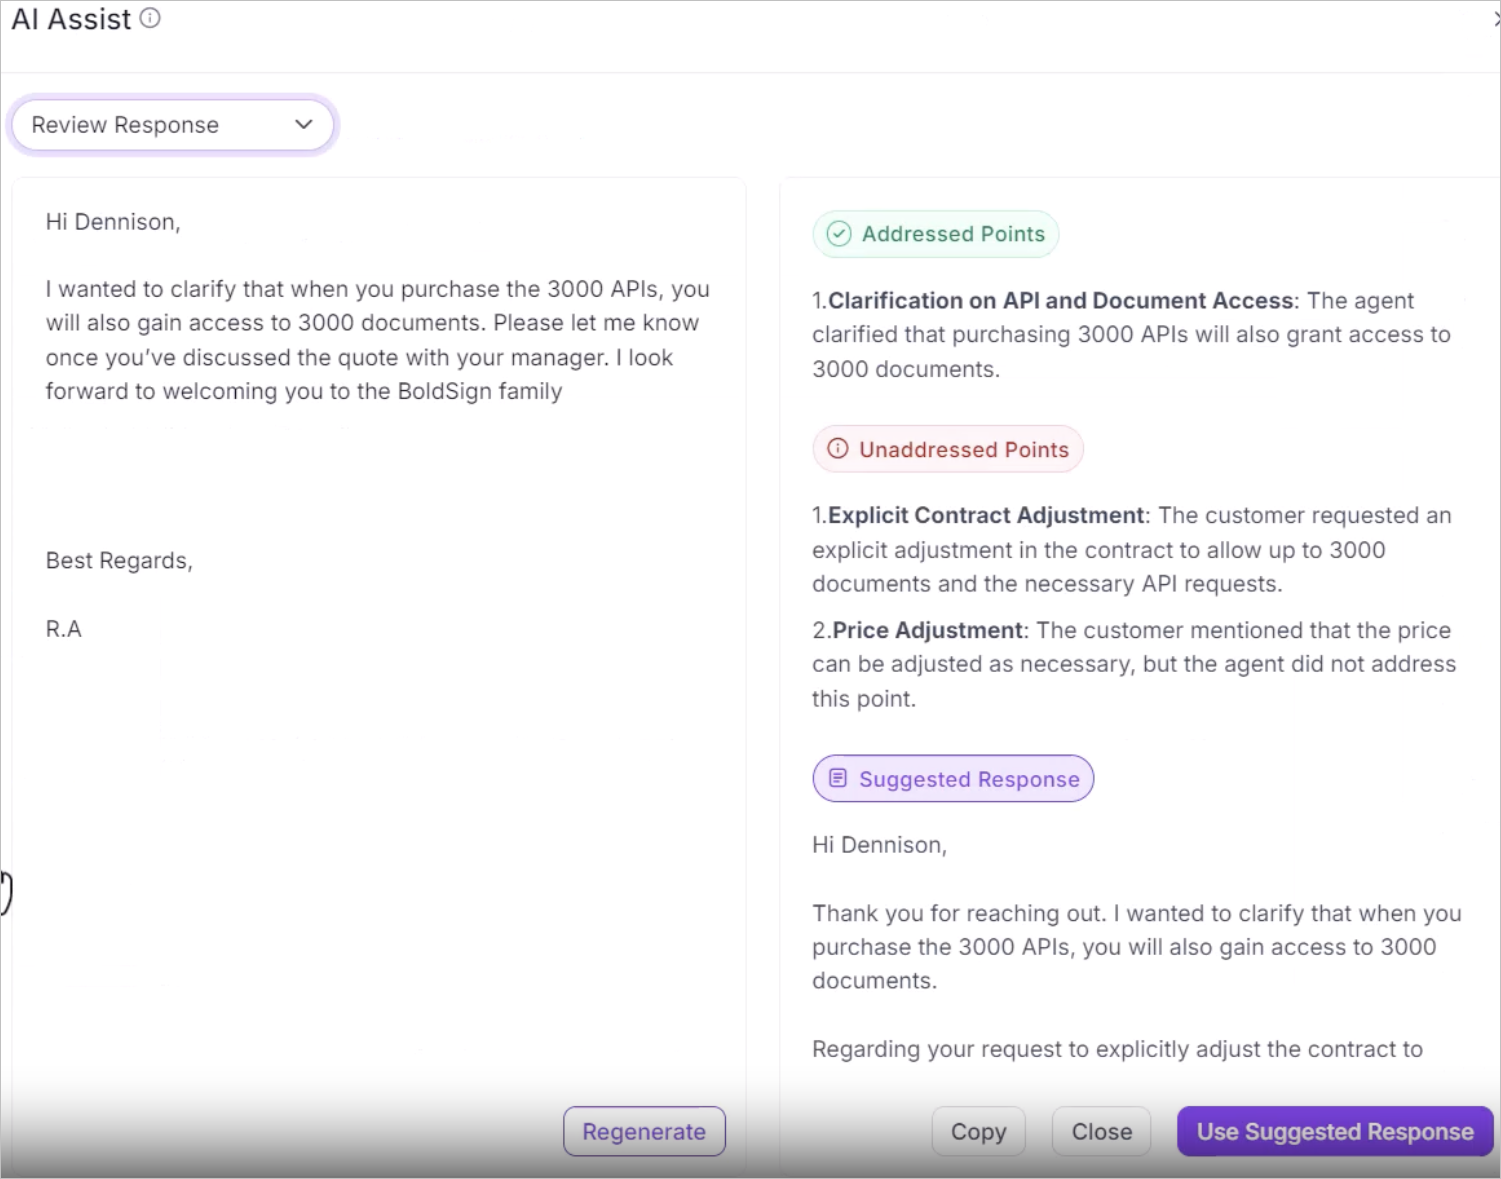Viewport: 1501px width, 1179px height.
Task: Click the 'Clarification on API and Document Access' heading
Action: (x=1061, y=300)
